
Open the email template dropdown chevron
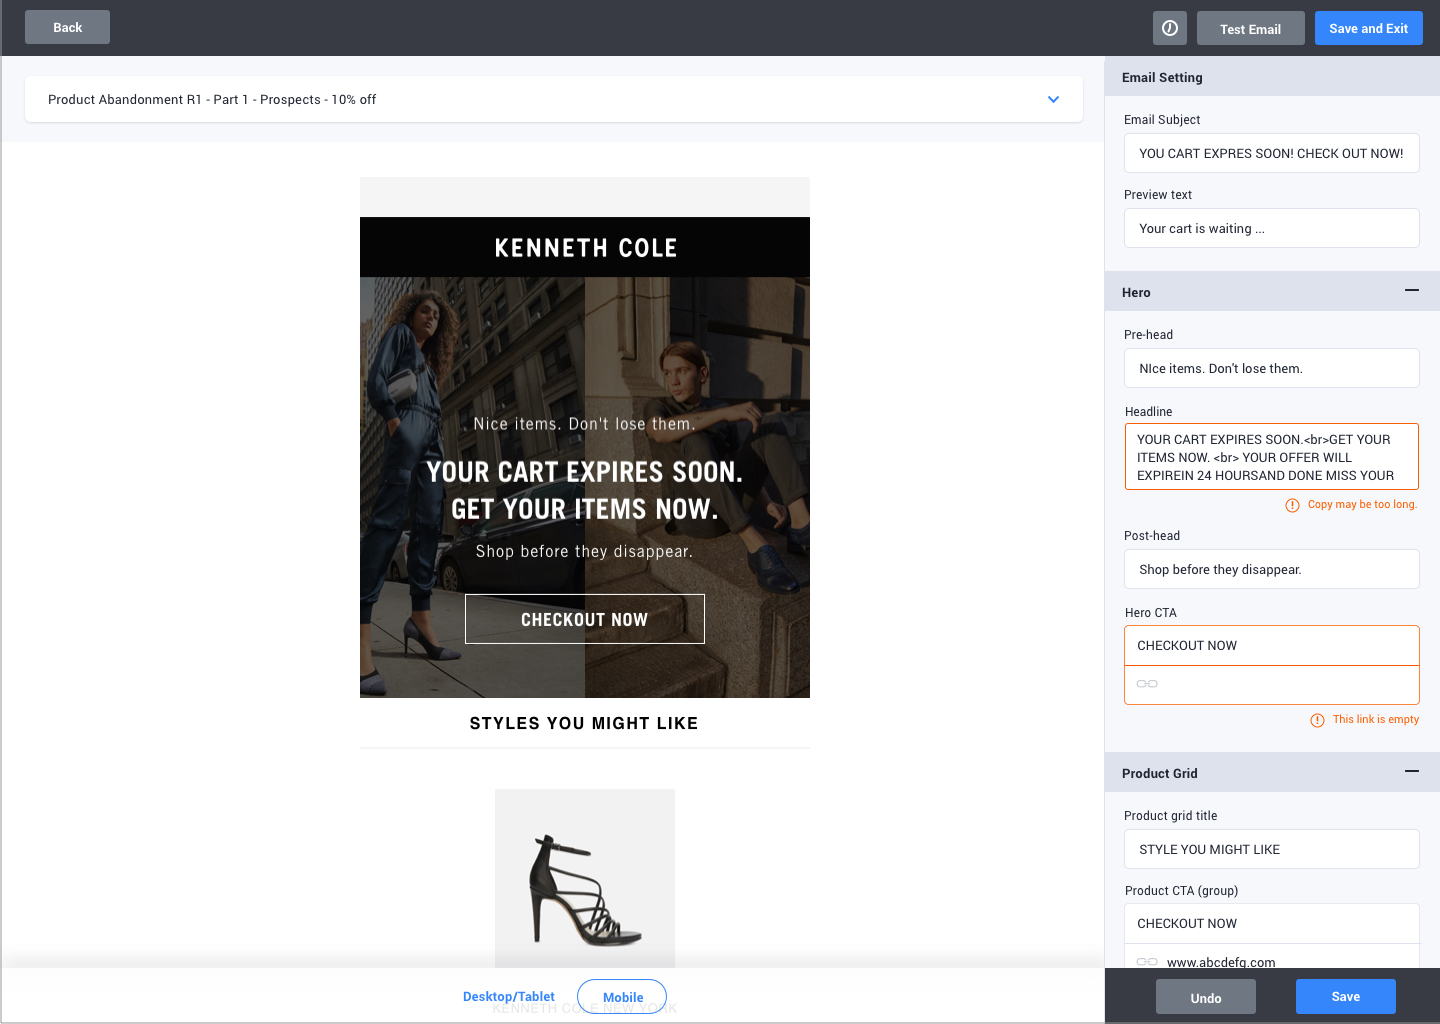point(1053,99)
